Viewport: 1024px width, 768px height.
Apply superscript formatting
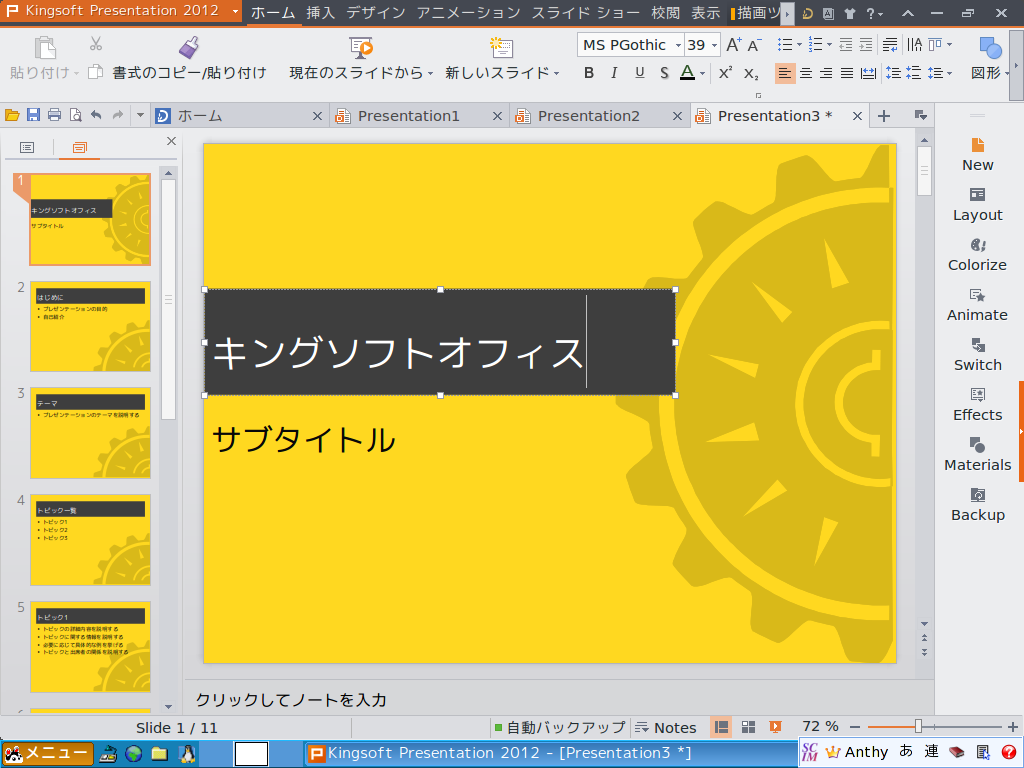point(726,72)
